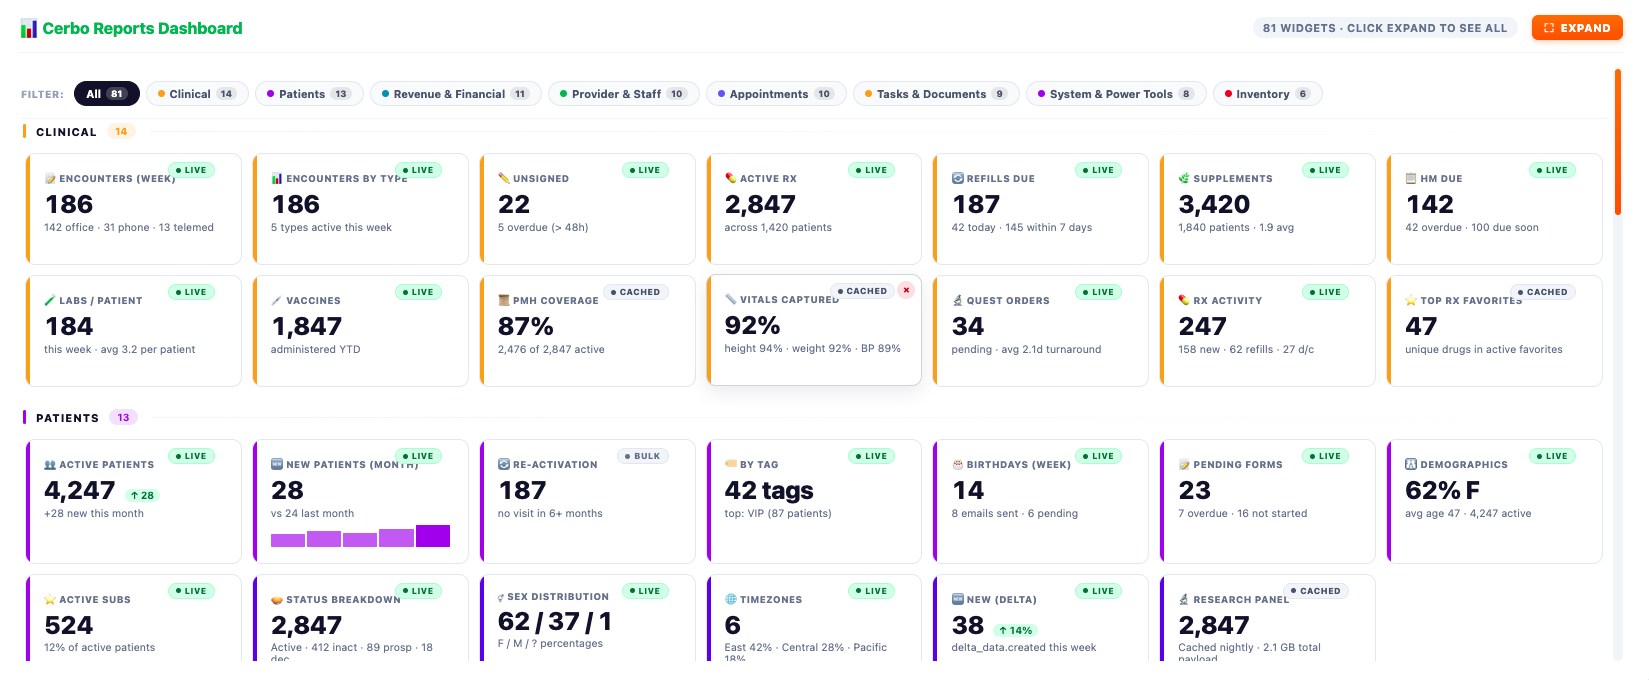Click the '524' Active Subs value
The image size is (1649, 680).
tap(69, 625)
